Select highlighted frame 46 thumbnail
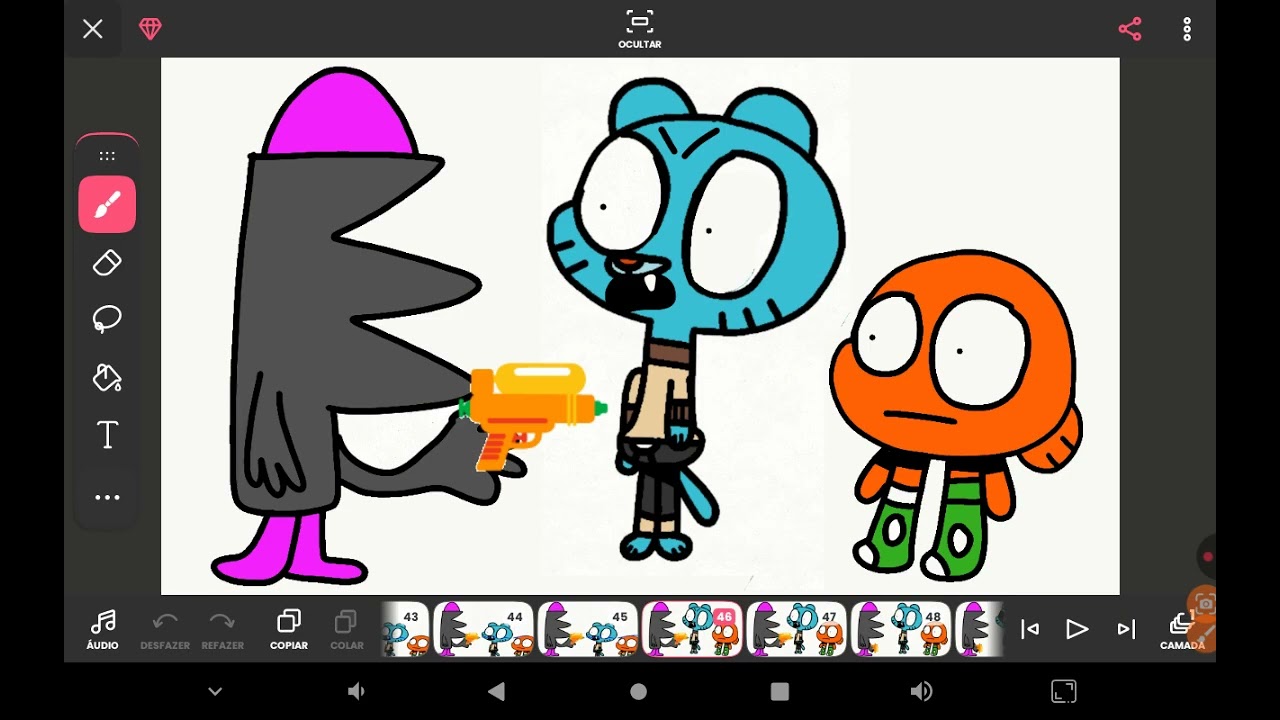 (692, 629)
